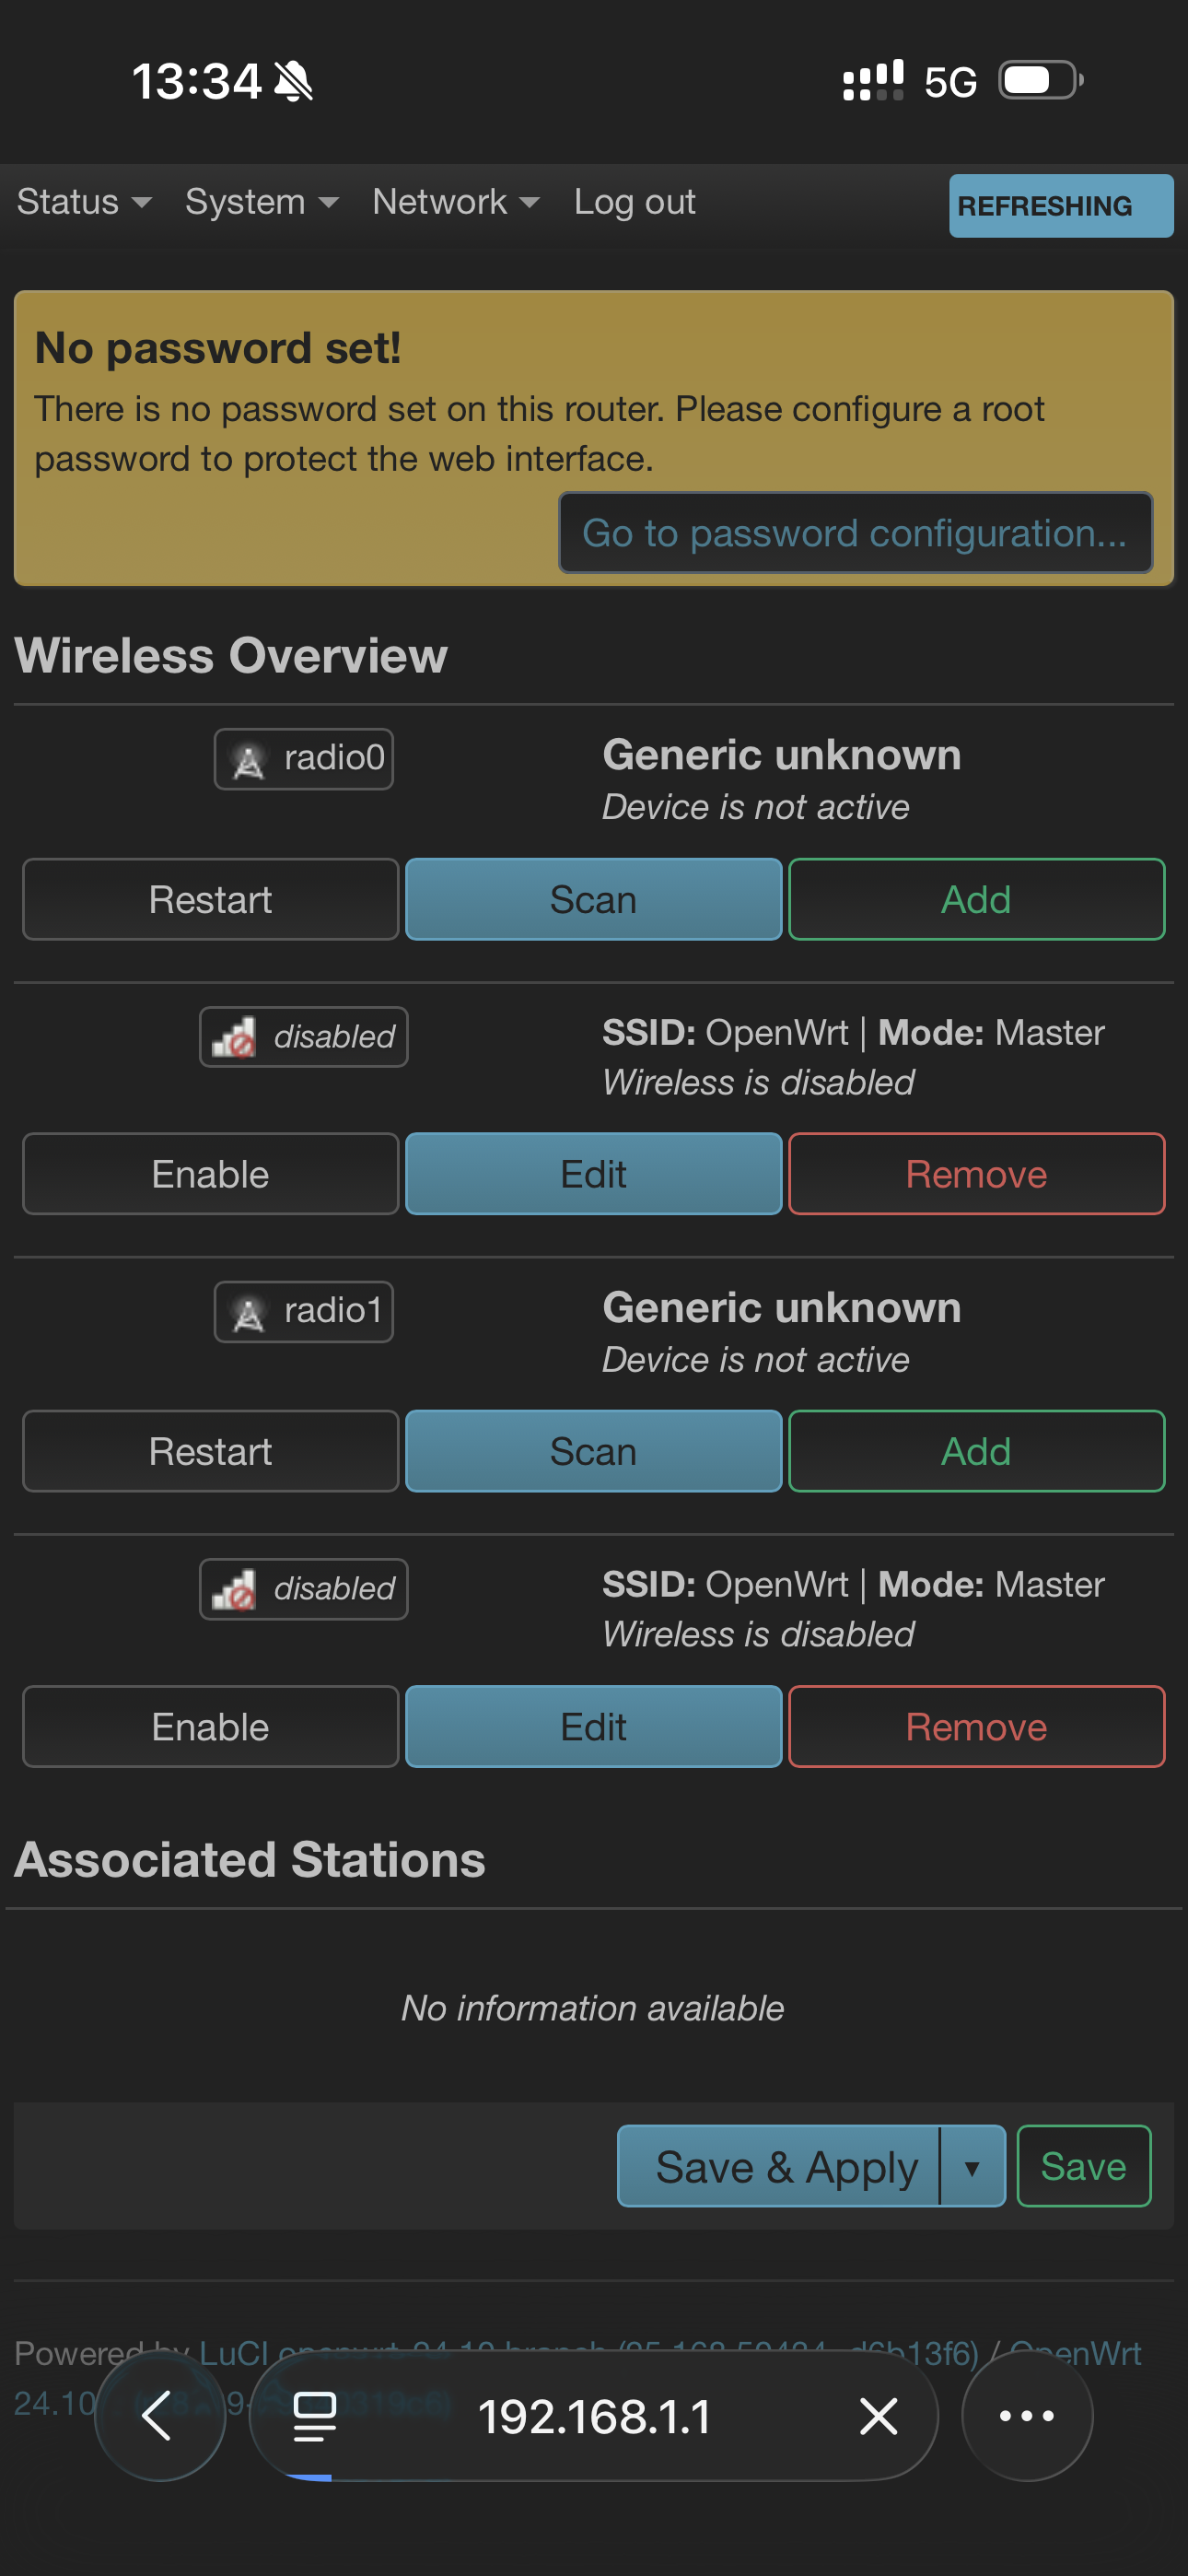This screenshot has width=1188, height=2576.
Task: Open the Save & Apply dropdown arrow
Action: point(971,2167)
